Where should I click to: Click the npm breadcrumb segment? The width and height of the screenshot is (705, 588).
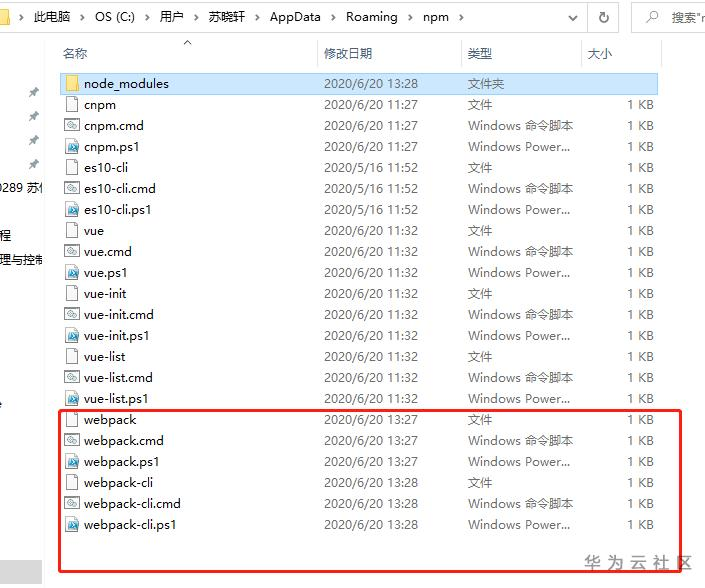436,17
